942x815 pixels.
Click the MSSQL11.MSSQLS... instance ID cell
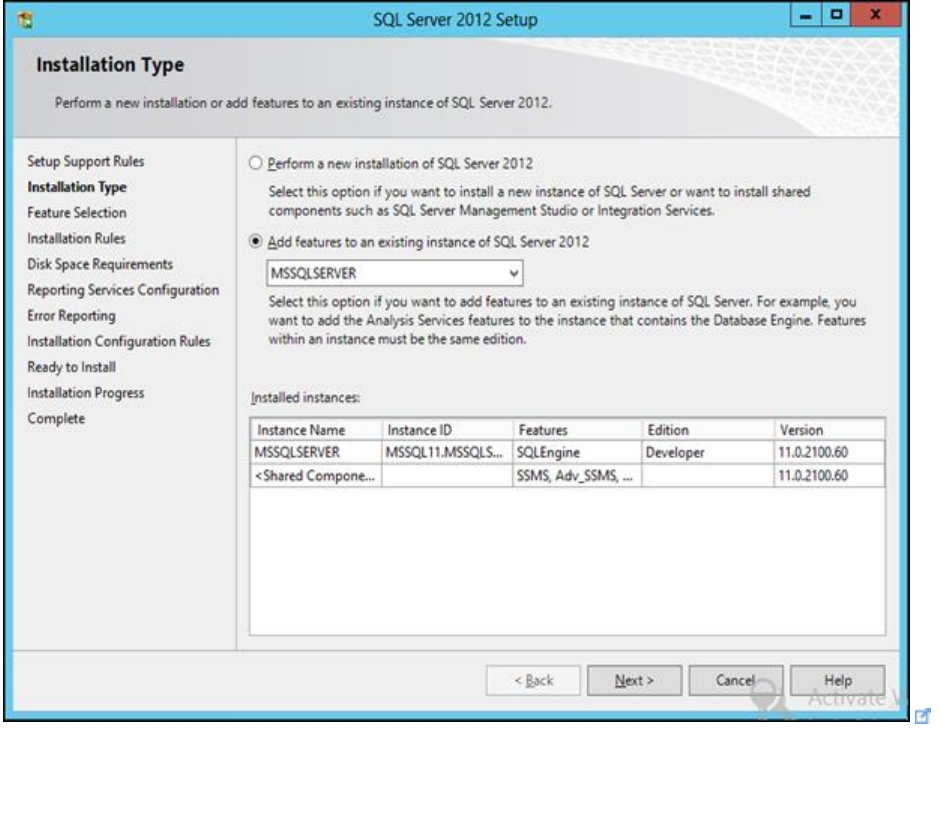click(x=447, y=452)
